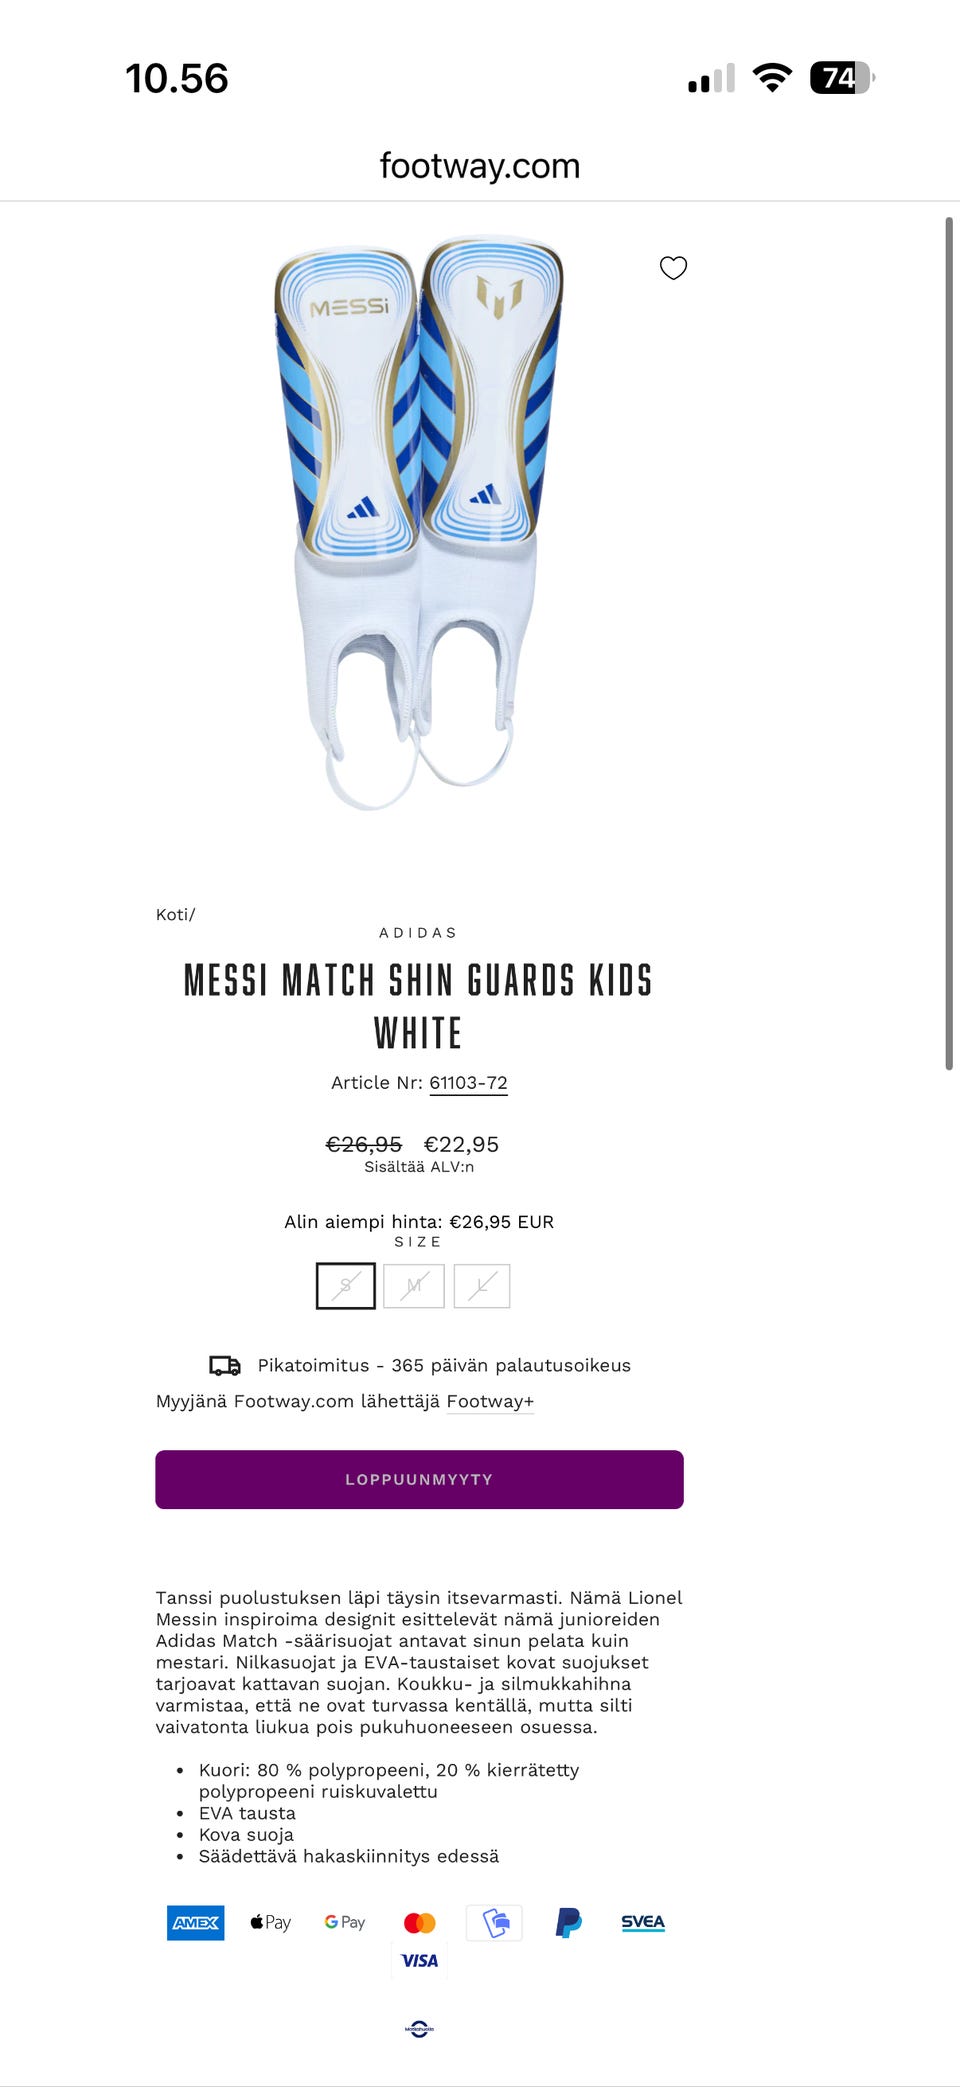Screen dimensions: 960x2087
Task: Click the Google Pay logo
Action: (345, 1922)
